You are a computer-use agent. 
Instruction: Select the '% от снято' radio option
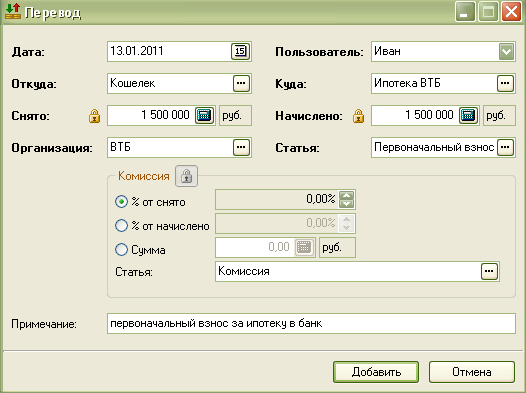(x=121, y=202)
